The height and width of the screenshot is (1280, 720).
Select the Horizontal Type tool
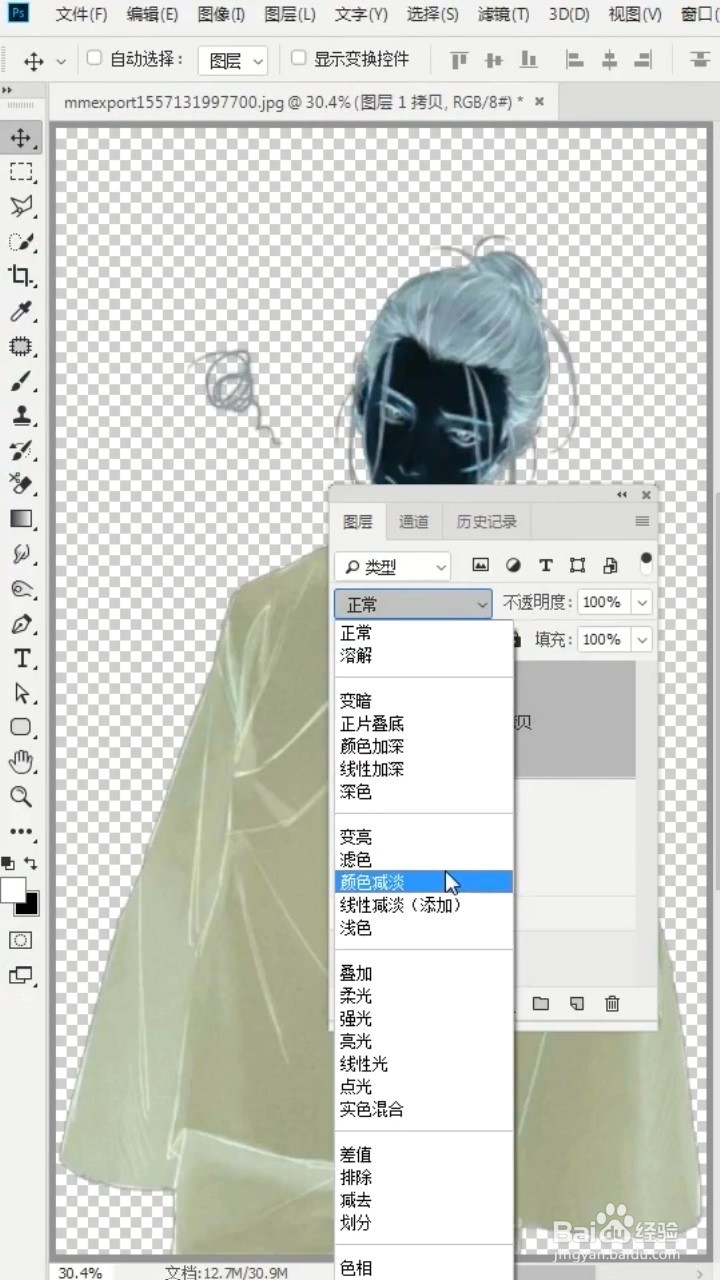[21, 658]
